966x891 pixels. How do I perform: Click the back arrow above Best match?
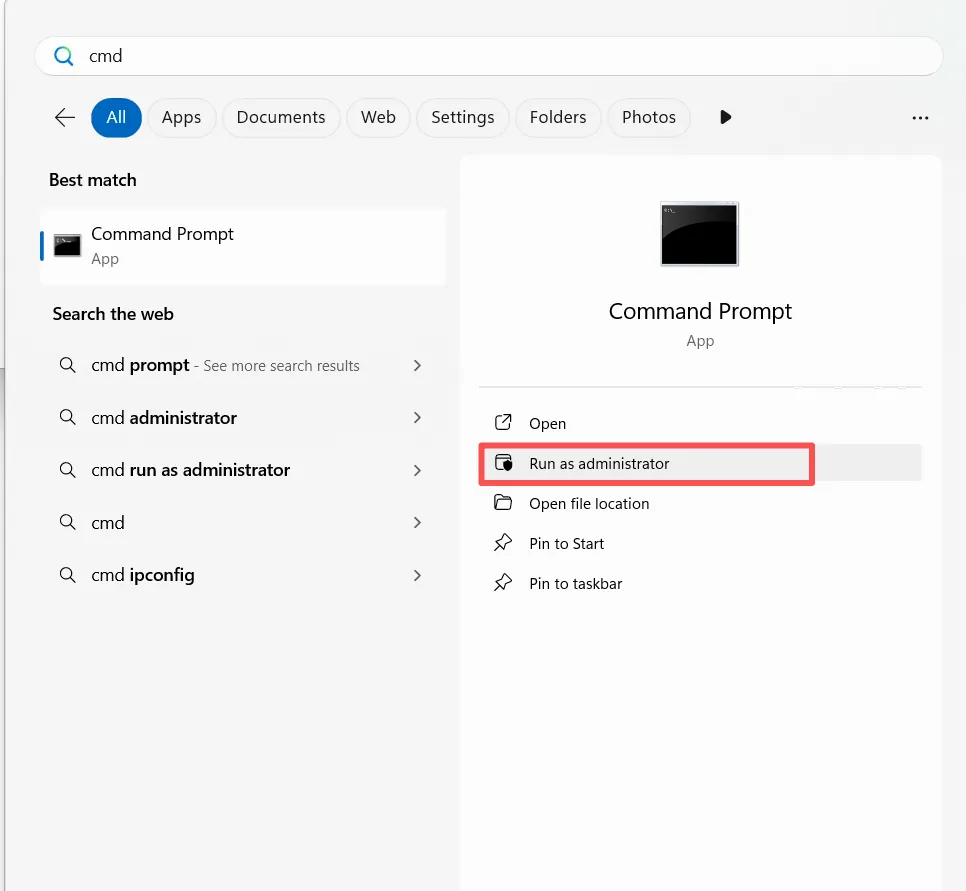[x=63, y=117]
